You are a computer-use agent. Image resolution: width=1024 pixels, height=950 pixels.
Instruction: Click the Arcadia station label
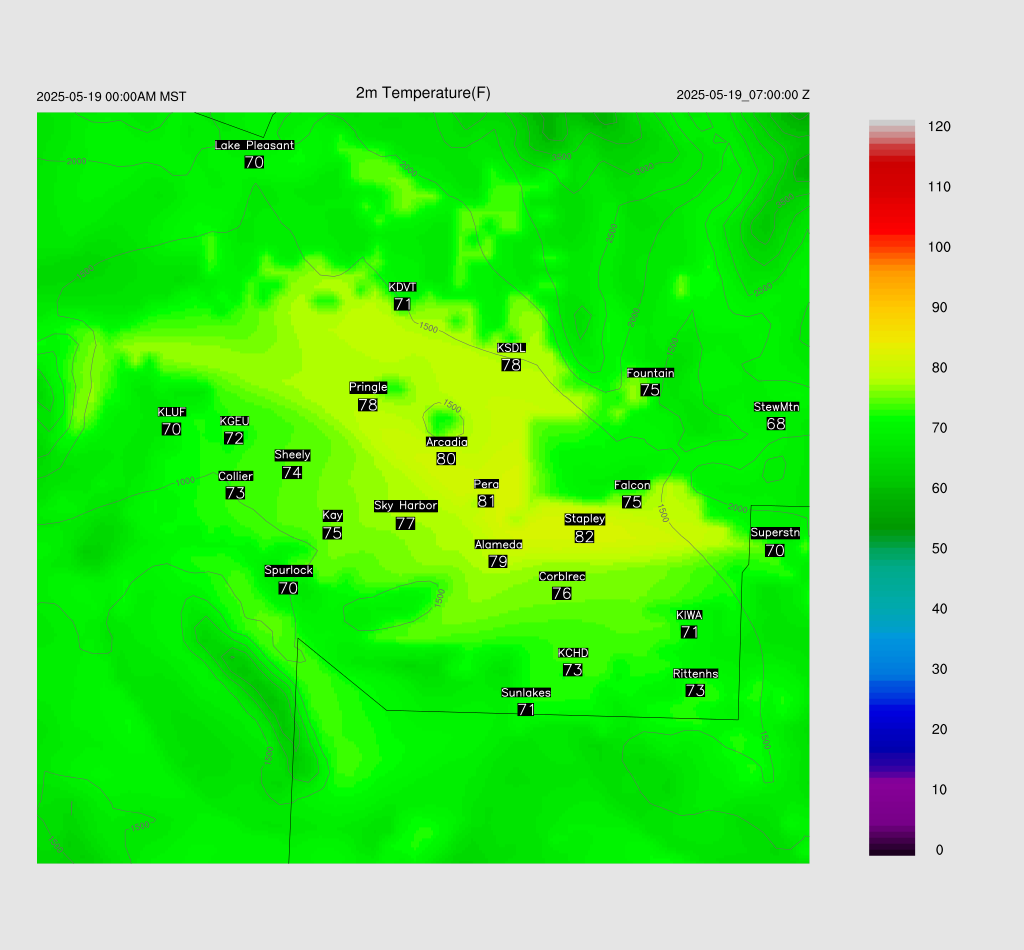(x=447, y=442)
